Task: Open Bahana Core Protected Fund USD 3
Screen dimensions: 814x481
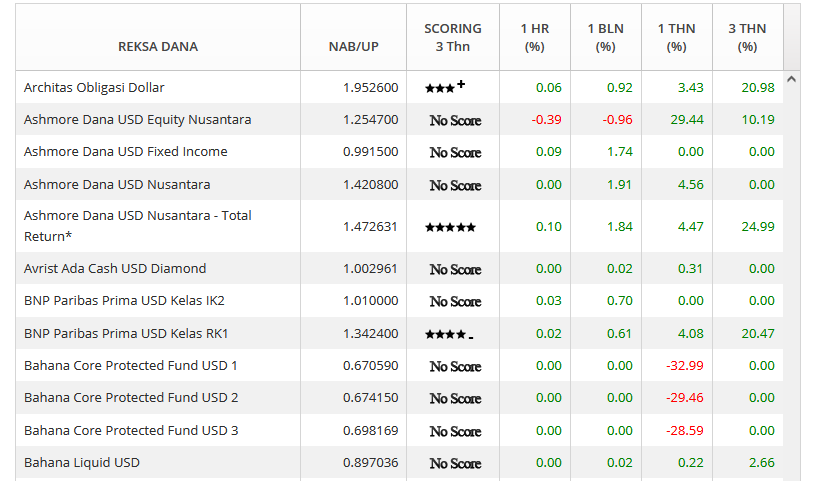Action: pyautogui.click(x=131, y=431)
